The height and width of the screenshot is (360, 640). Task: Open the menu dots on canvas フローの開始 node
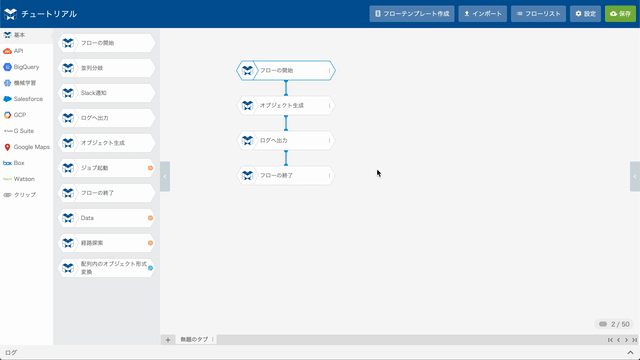[x=329, y=71]
